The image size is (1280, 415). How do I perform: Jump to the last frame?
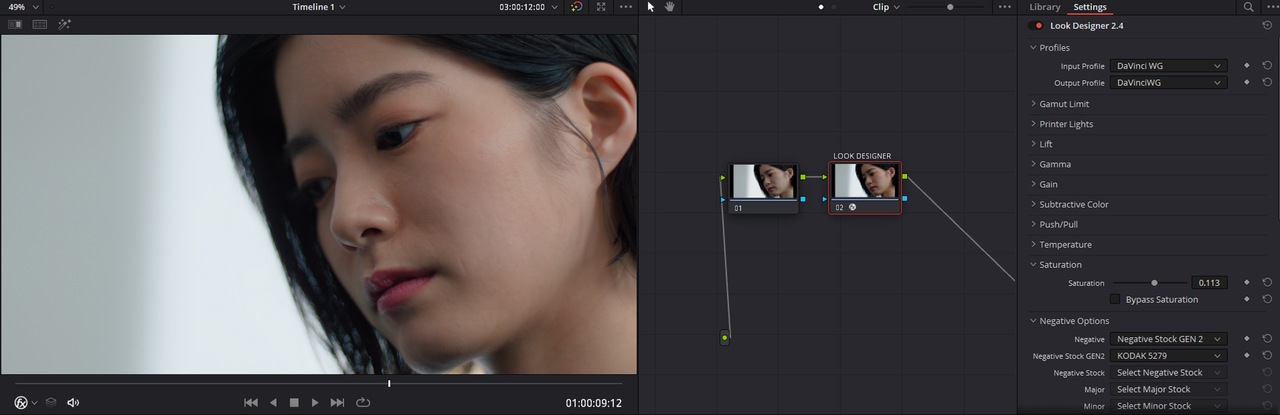337,402
